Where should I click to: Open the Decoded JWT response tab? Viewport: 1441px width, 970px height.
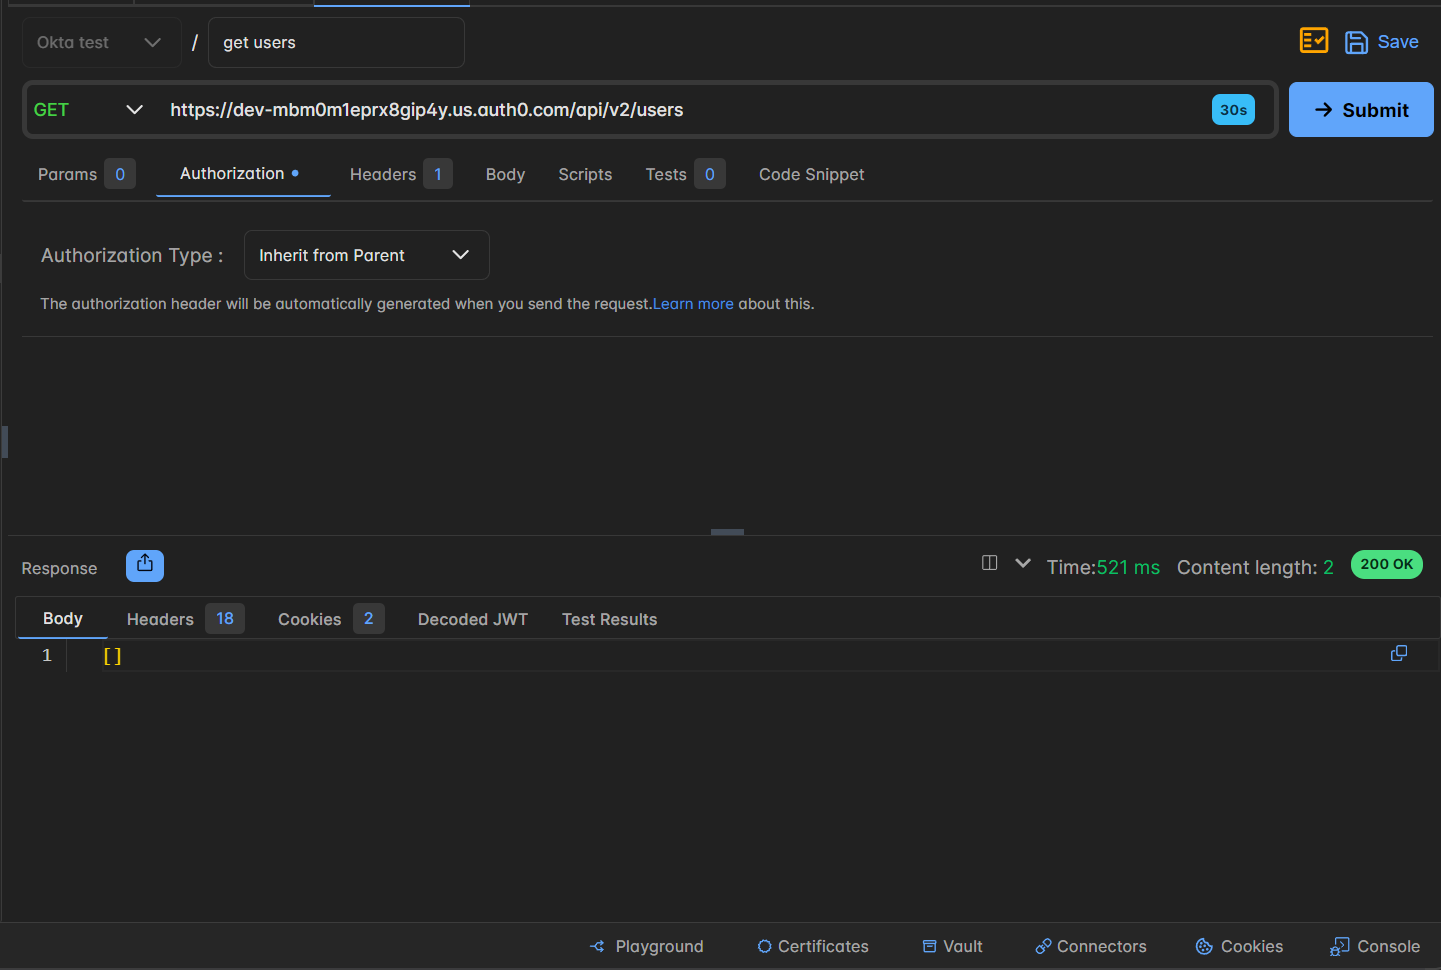[x=472, y=619]
